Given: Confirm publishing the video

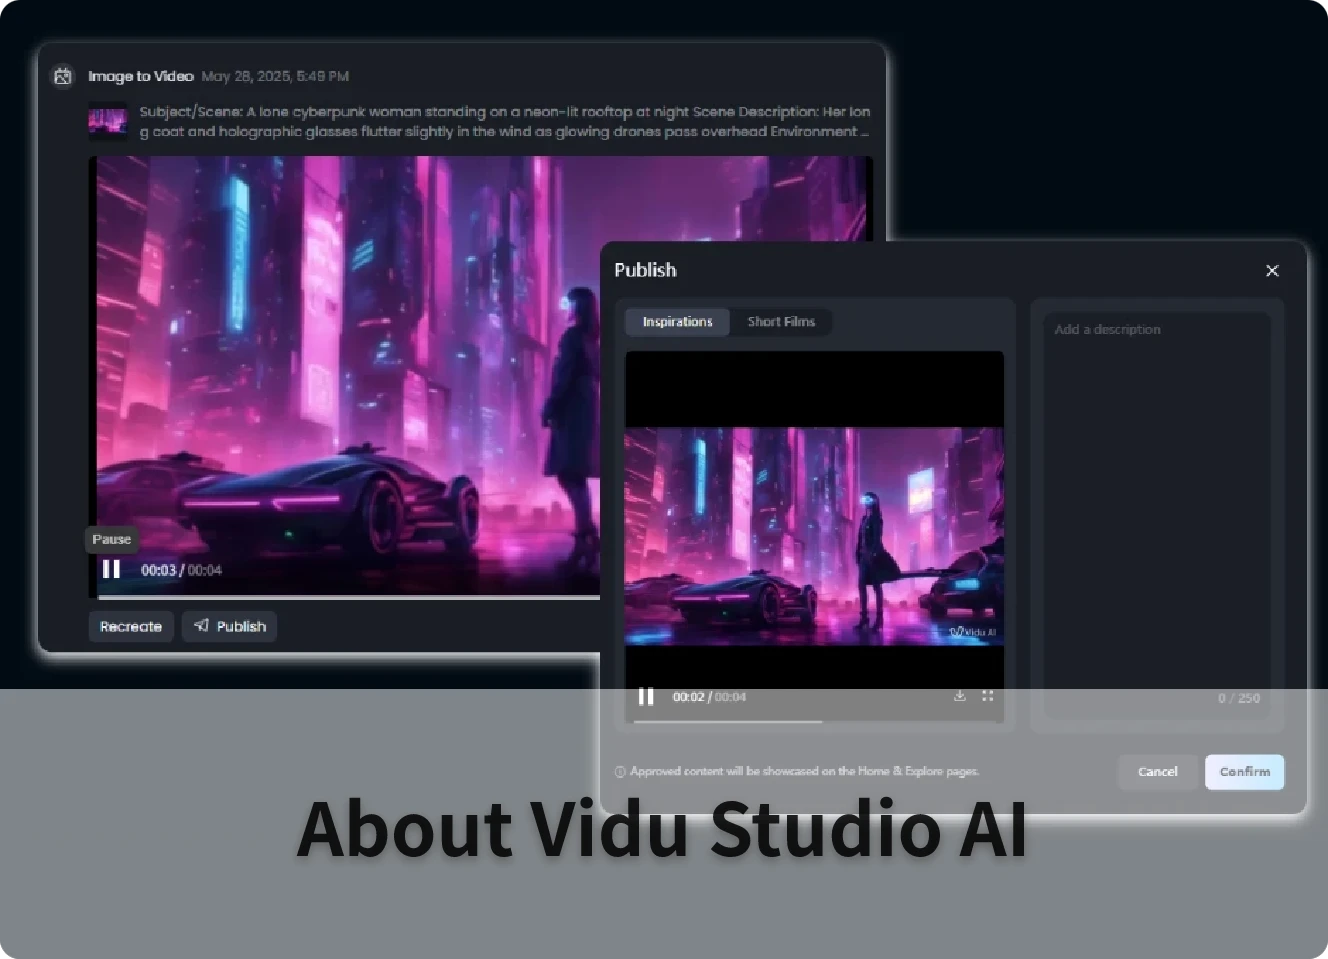Looking at the screenshot, I should coord(1244,771).
